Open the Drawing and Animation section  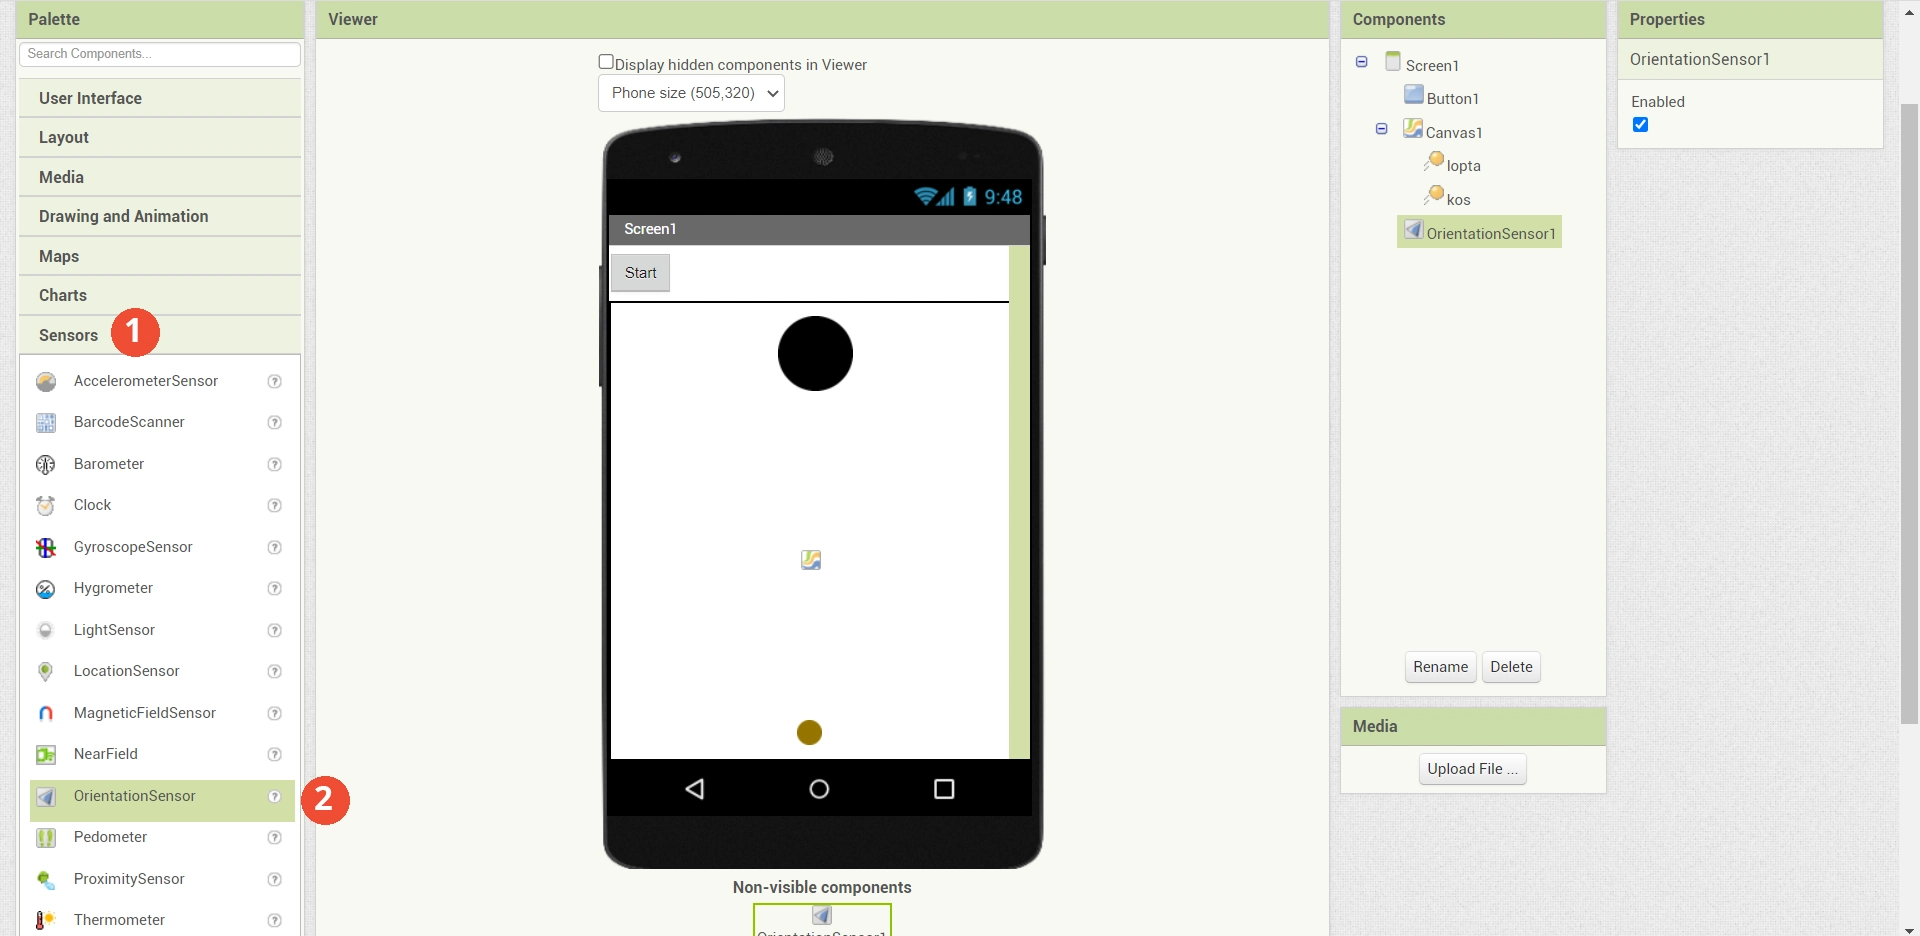[x=160, y=216]
